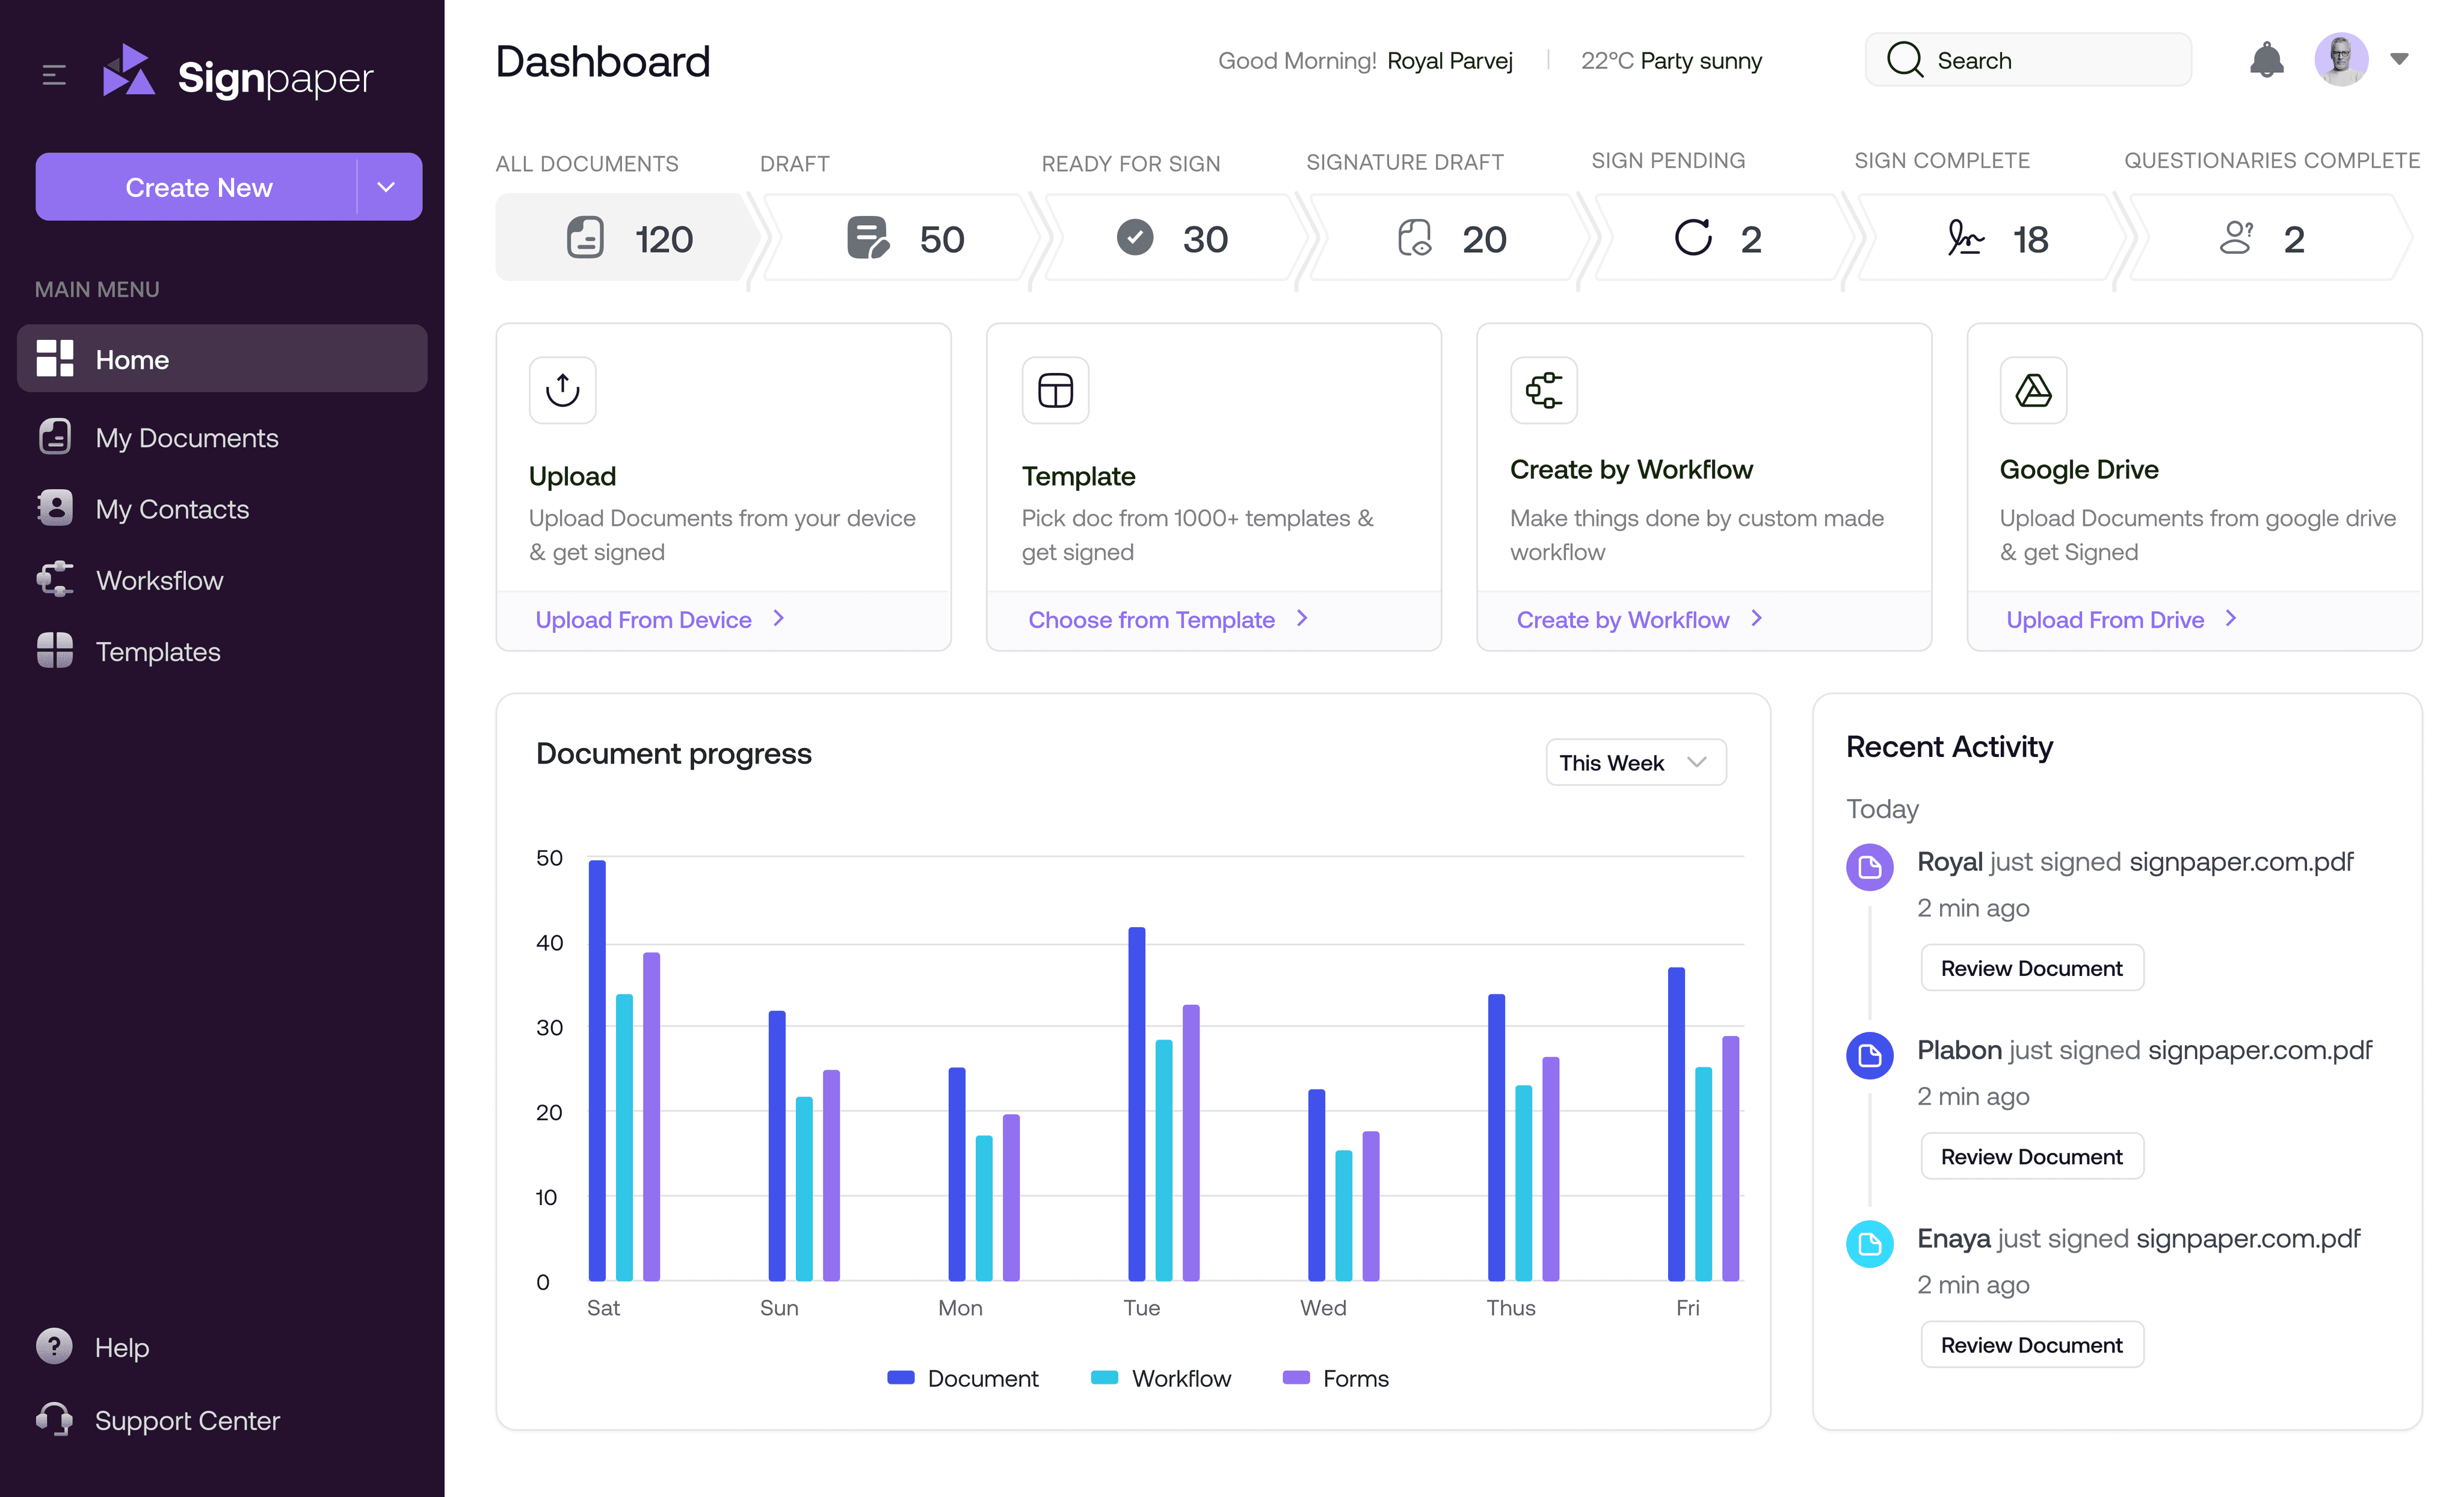This screenshot has width=2464, height=1497.
Task: Go to Templates menu item
Action: (157, 652)
